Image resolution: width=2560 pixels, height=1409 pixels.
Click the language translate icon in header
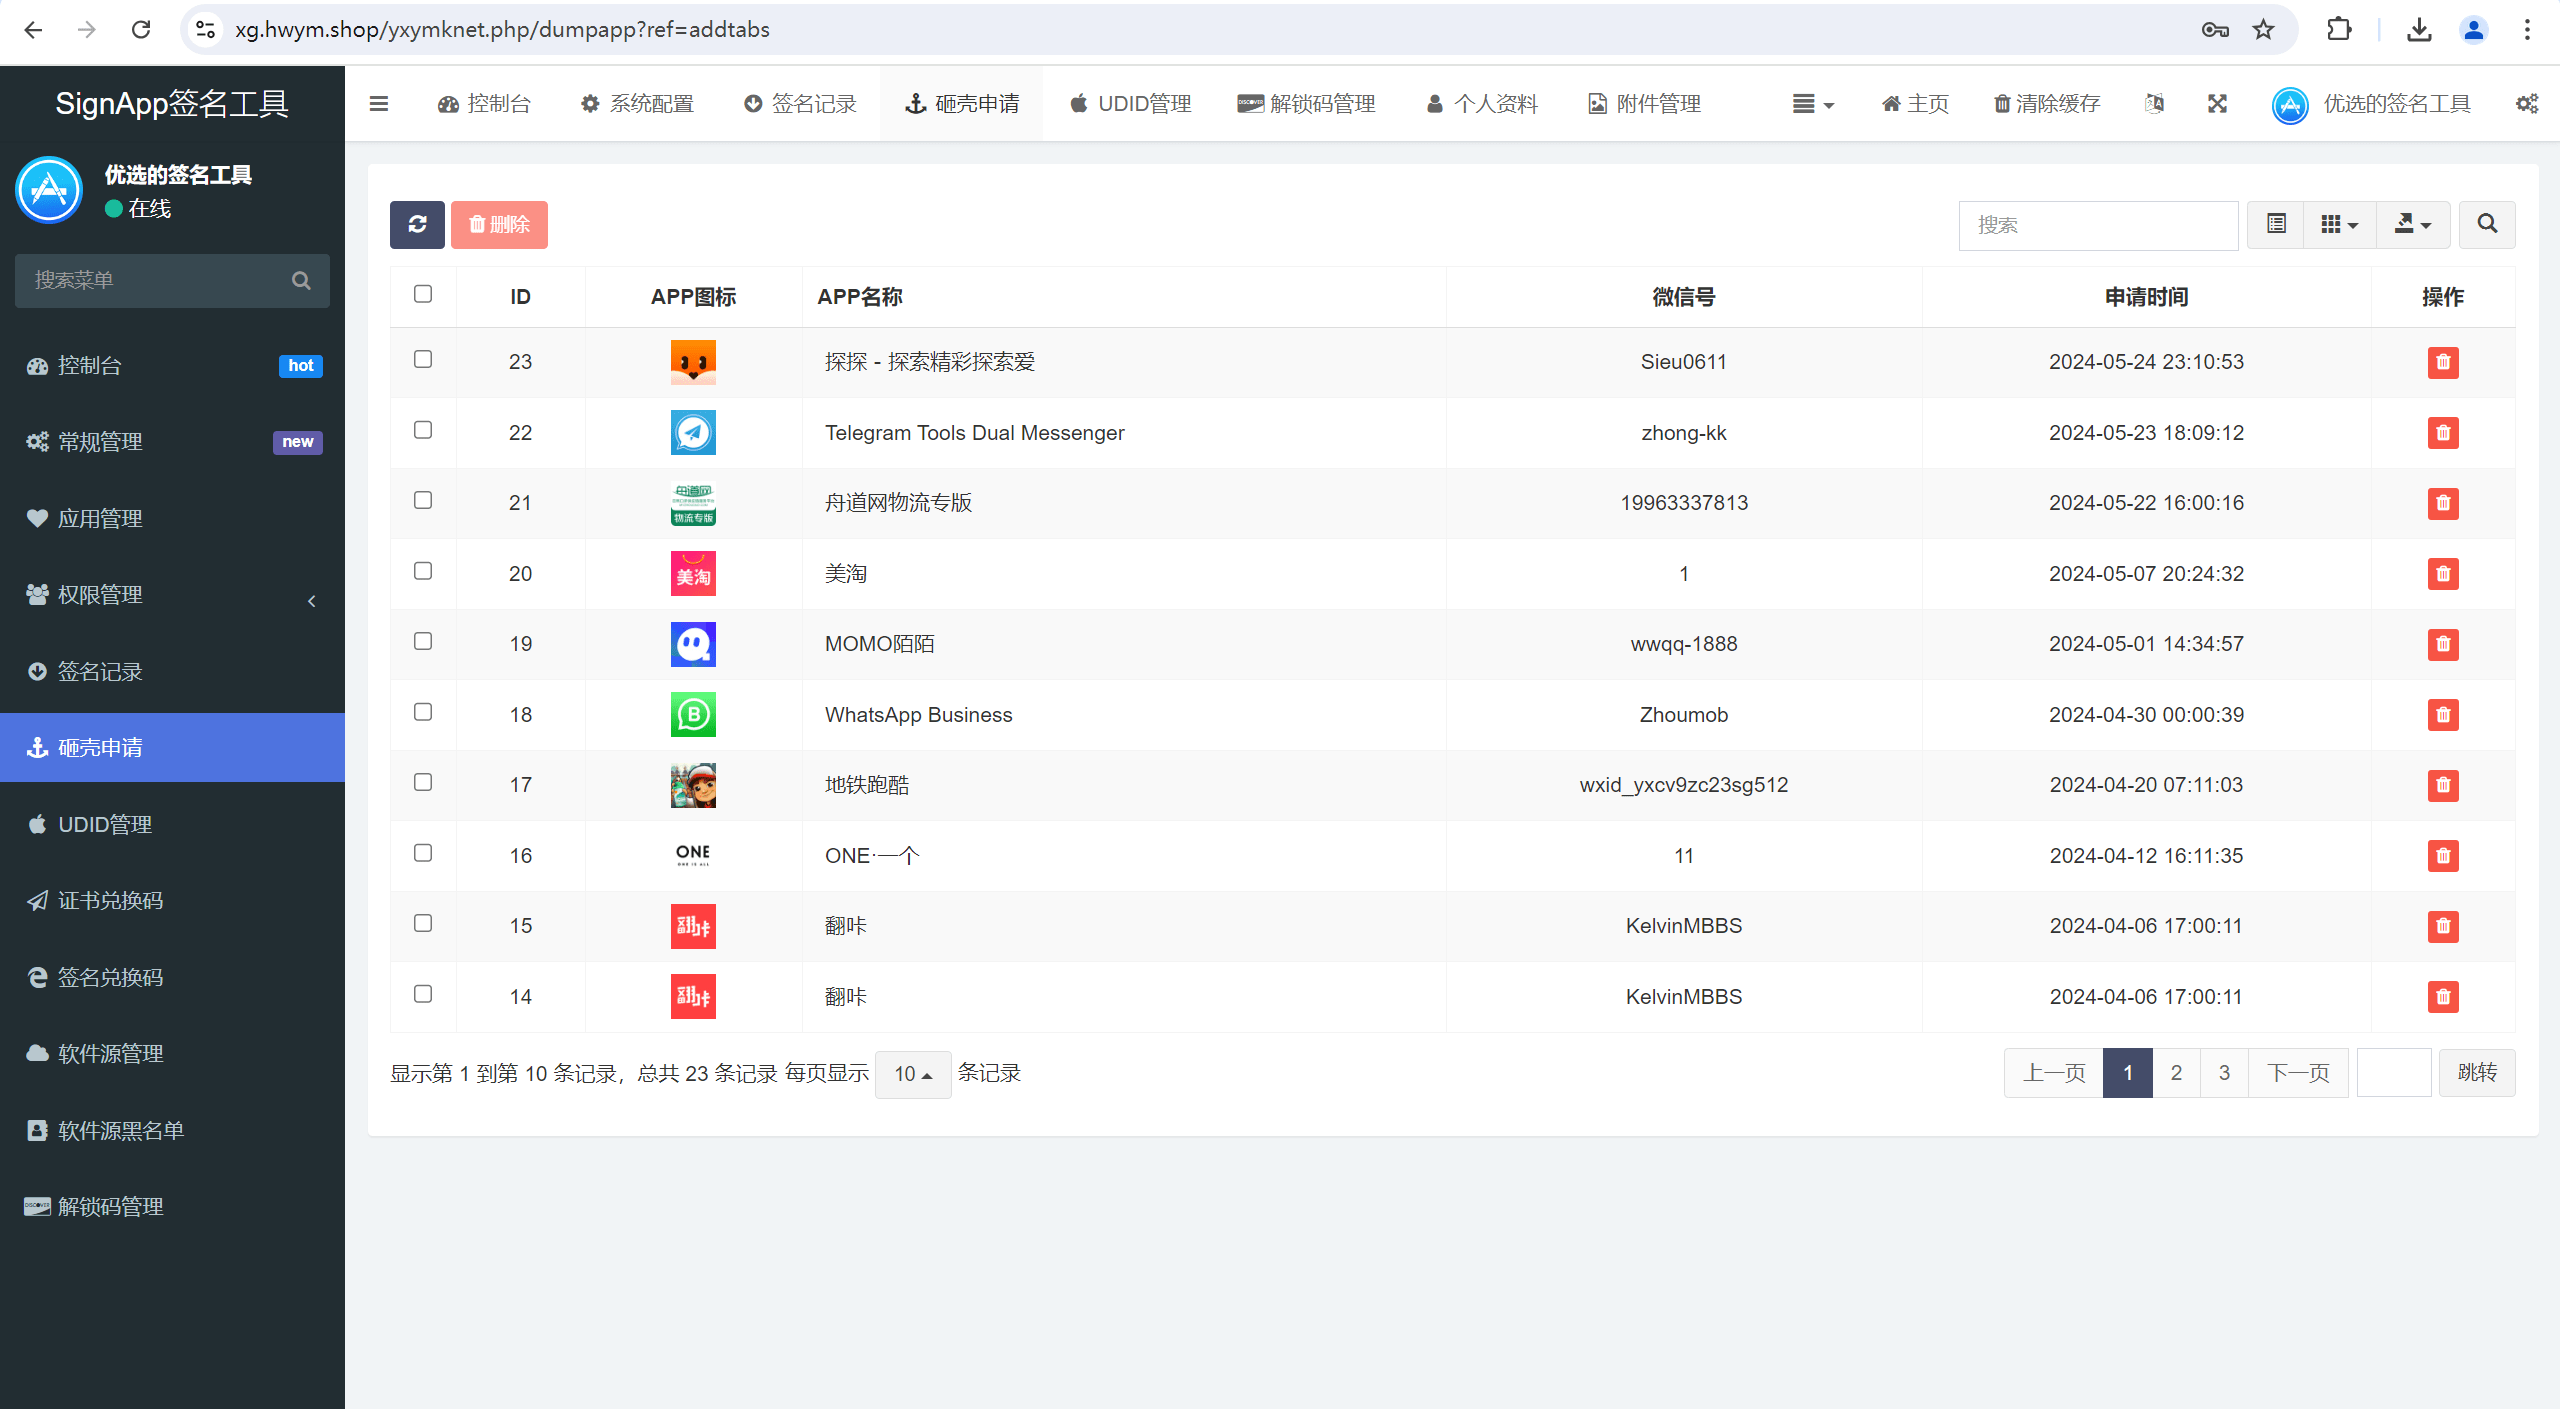click(2154, 103)
